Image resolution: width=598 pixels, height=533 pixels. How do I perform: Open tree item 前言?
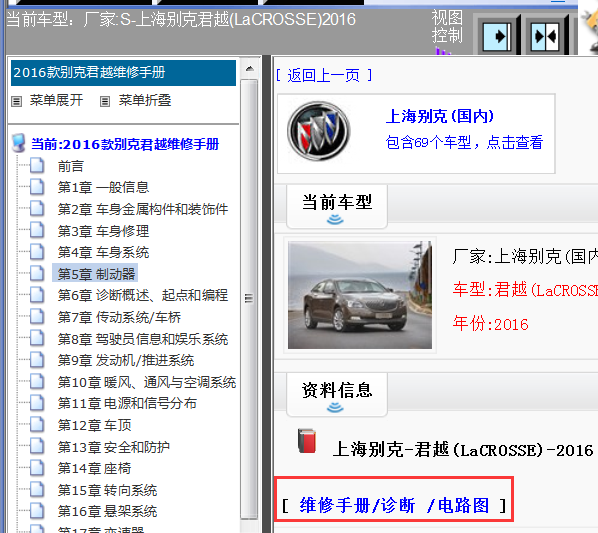[71, 166]
